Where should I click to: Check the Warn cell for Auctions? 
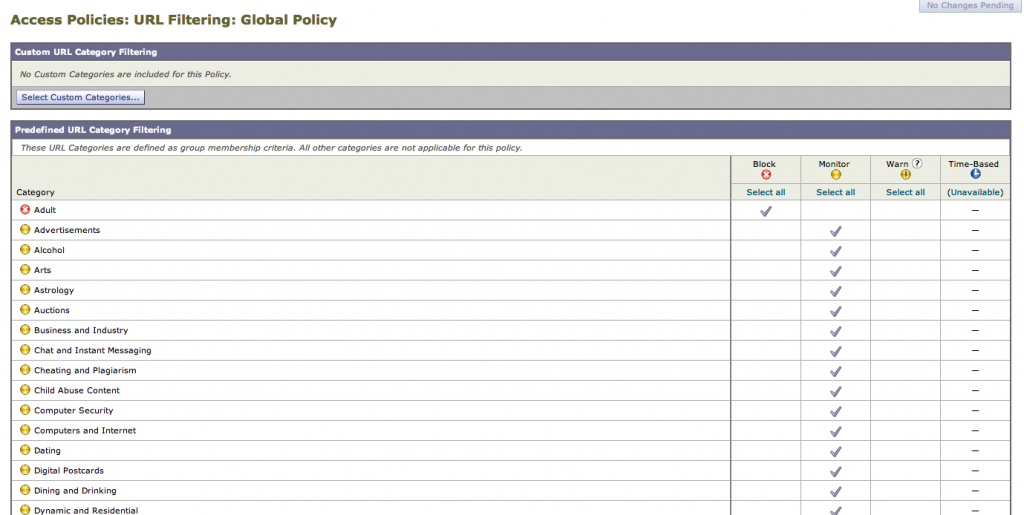[x=905, y=311]
